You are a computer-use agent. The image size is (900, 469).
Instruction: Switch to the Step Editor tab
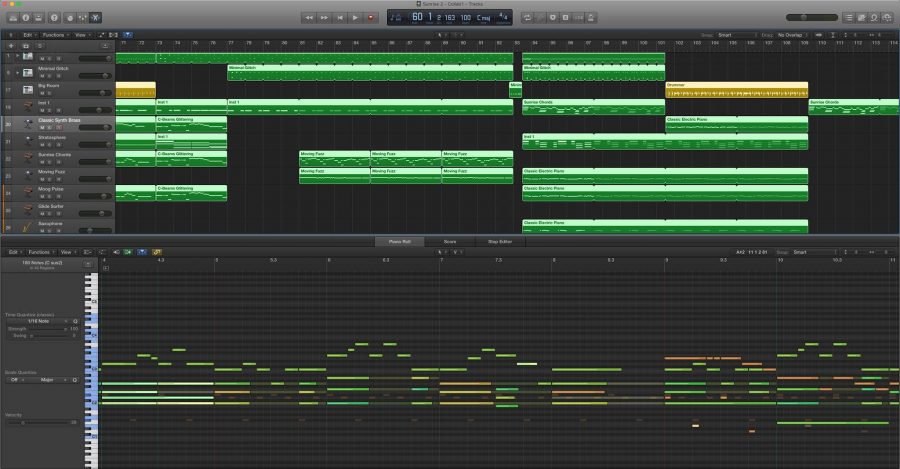[x=500, y=242]
